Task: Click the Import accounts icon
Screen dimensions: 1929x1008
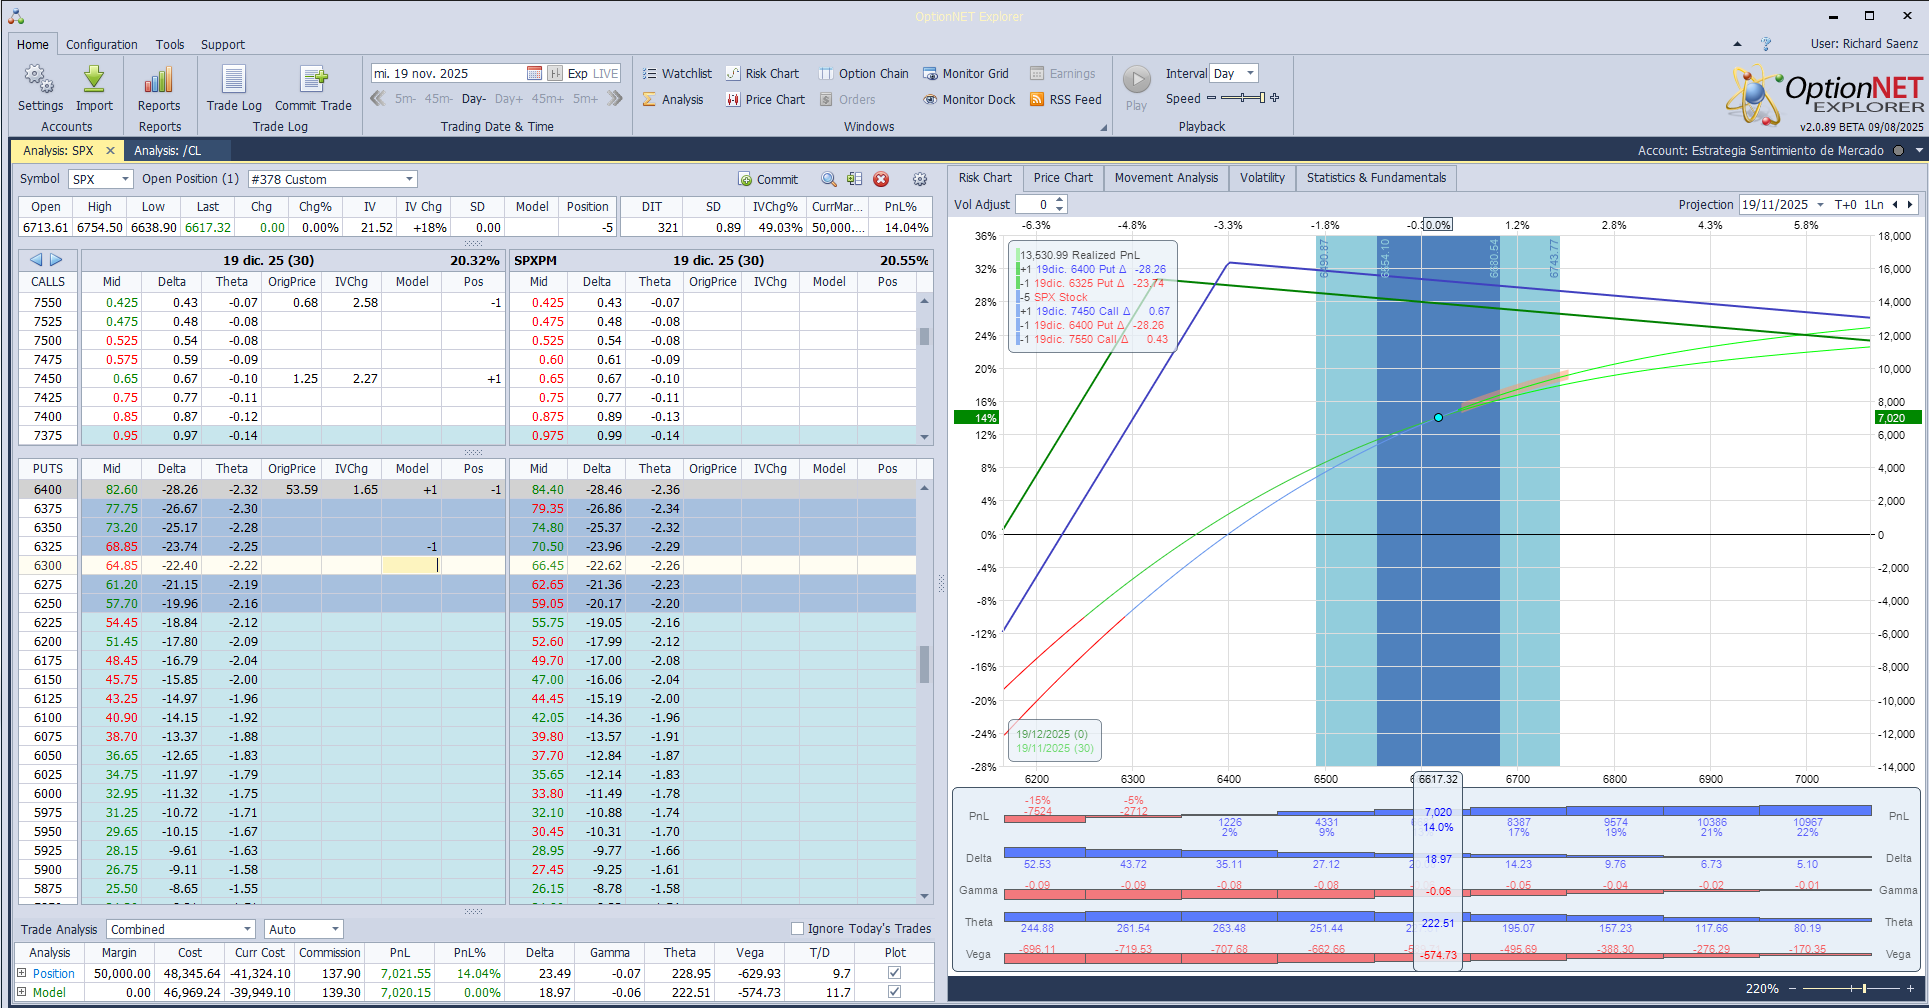Action: tap(94, 88)
